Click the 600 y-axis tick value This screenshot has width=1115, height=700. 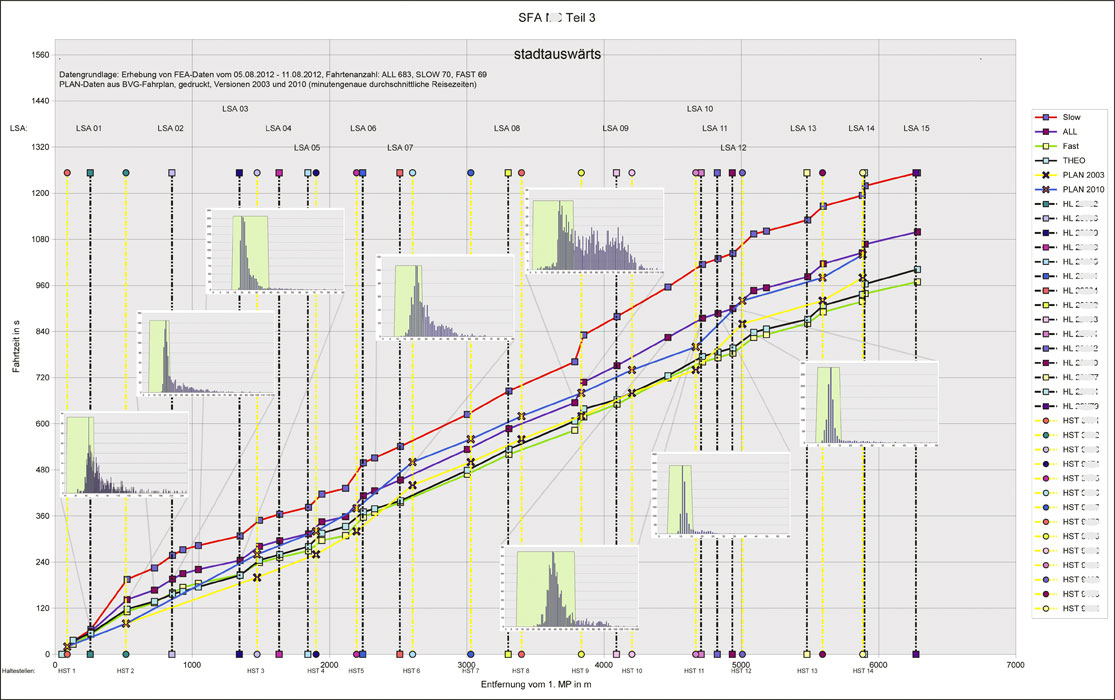pos(43,424)
